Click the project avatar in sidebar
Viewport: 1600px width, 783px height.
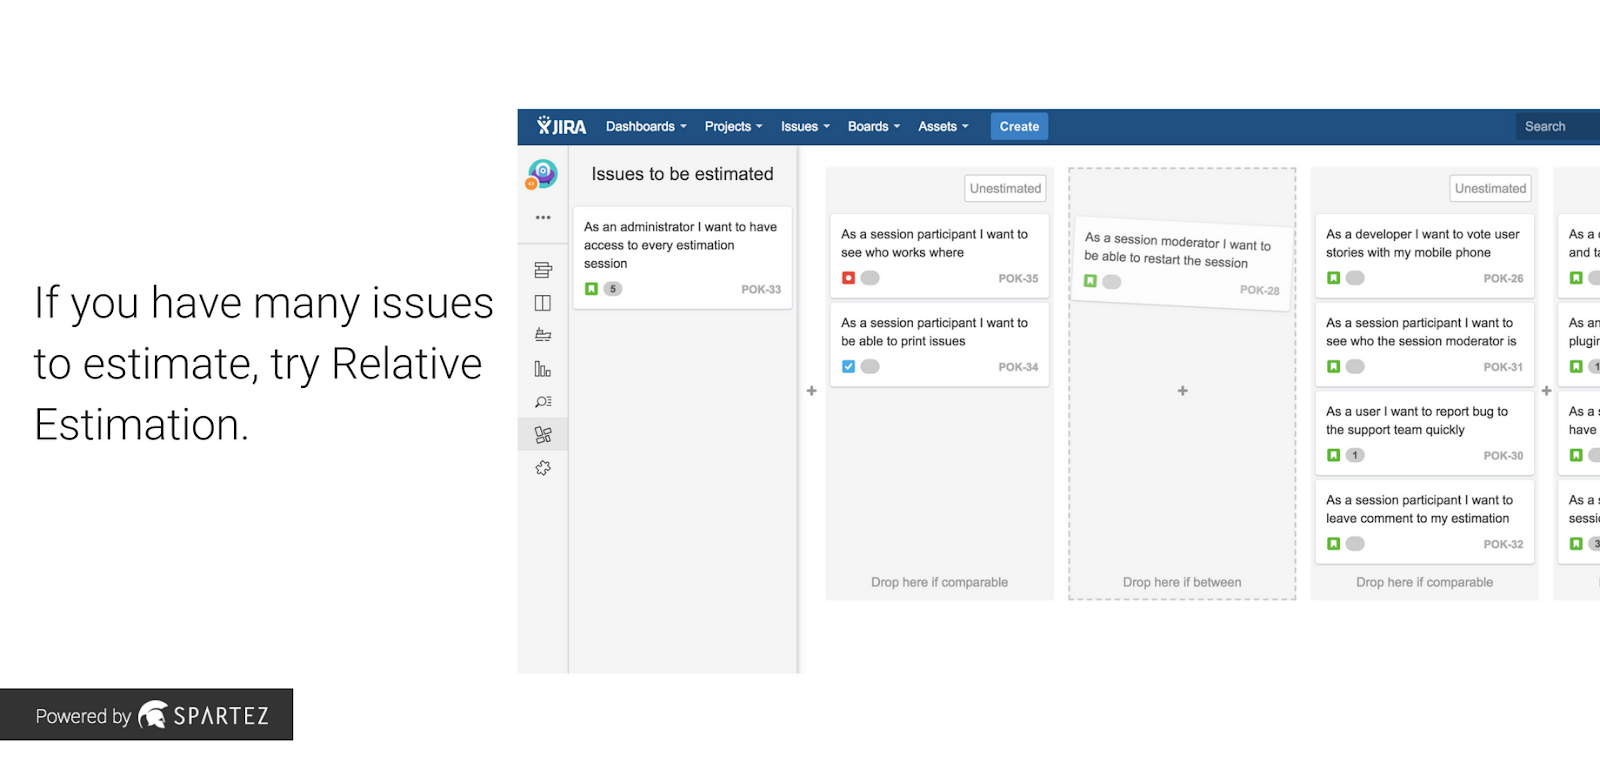(x=543, y=174)
